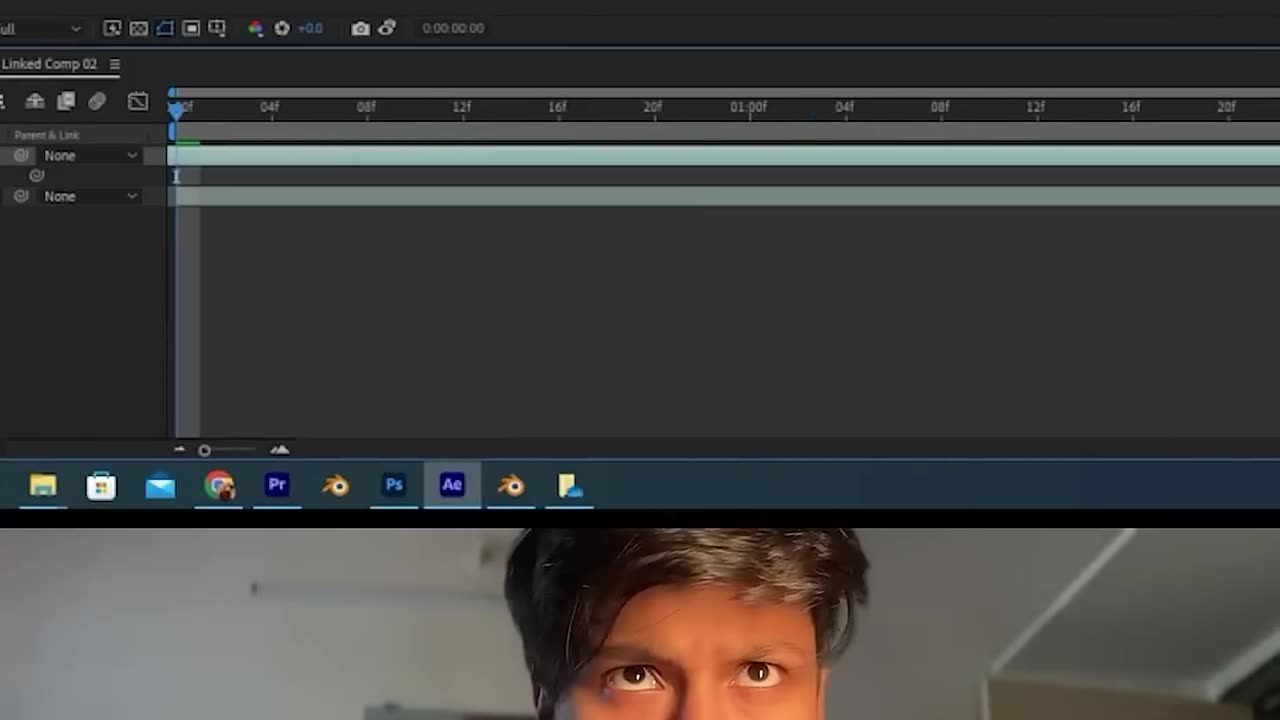Switch to Premiere Pro on taskbar

click(x=277, y=486)
